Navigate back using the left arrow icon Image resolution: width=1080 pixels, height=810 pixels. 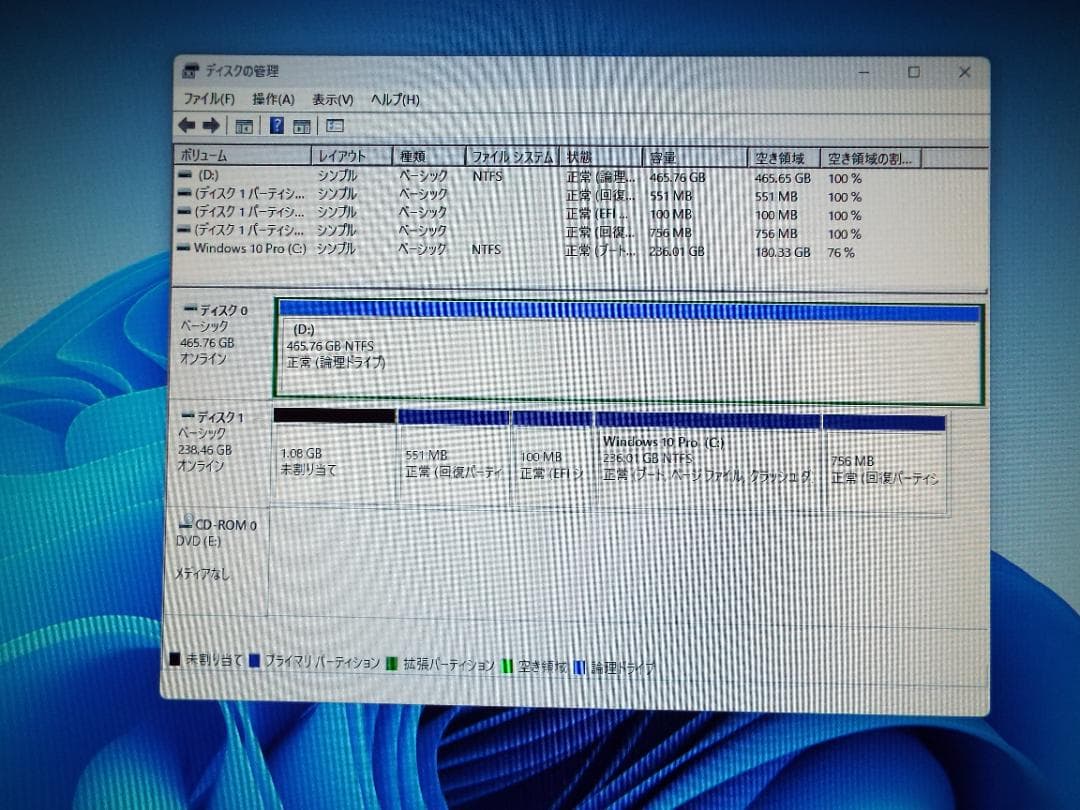tap(186, 124)
